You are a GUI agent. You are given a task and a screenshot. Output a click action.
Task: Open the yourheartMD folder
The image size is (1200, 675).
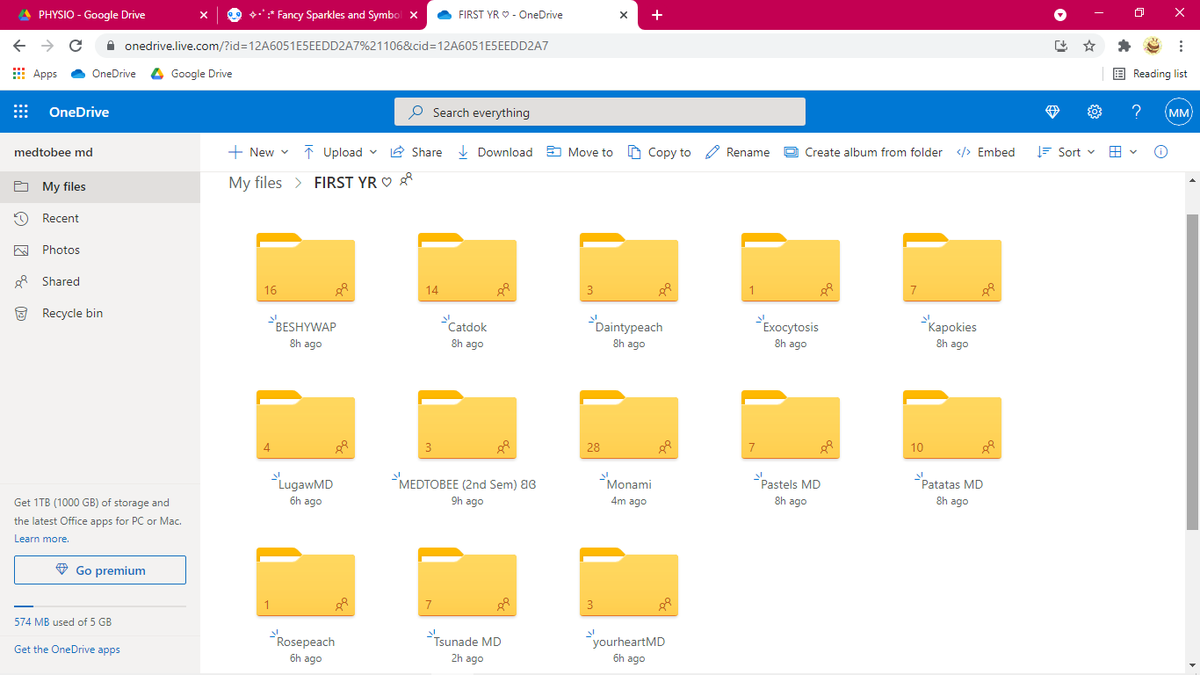(629, 582)
